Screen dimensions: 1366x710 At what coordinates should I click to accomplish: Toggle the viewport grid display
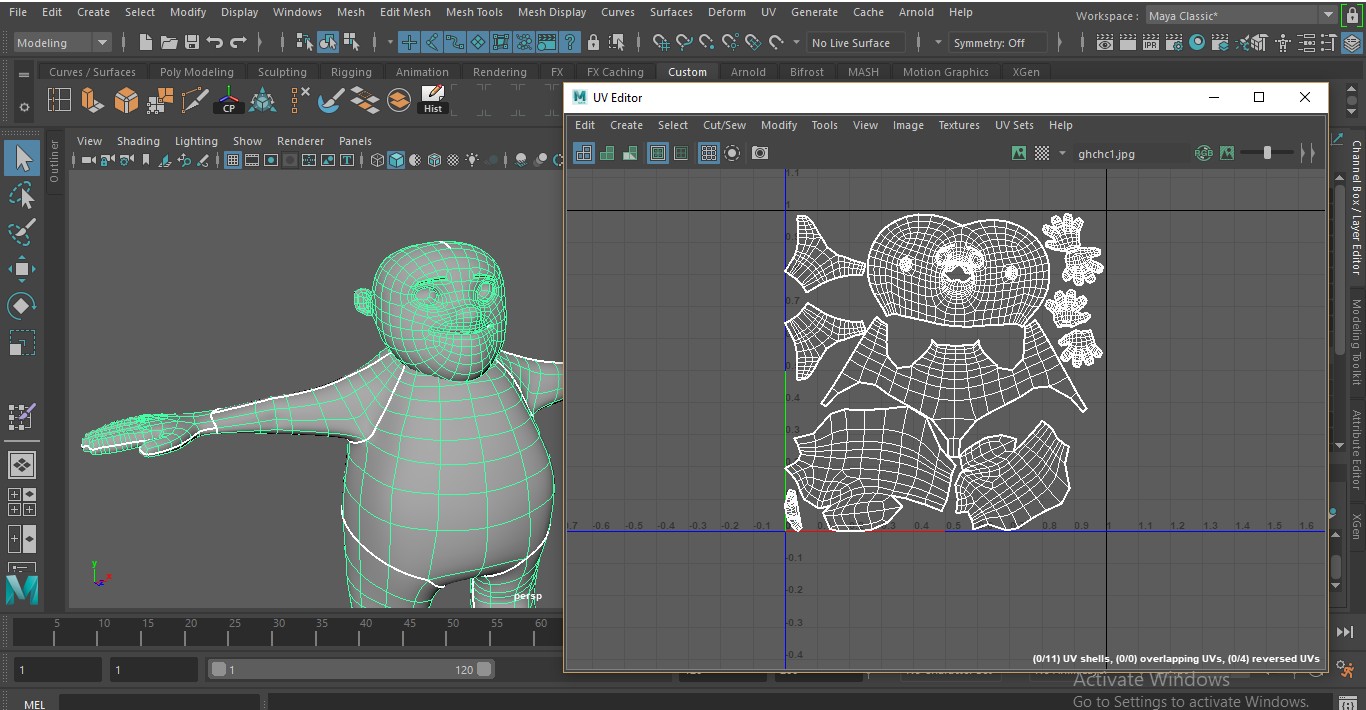[x=233, y=160]
